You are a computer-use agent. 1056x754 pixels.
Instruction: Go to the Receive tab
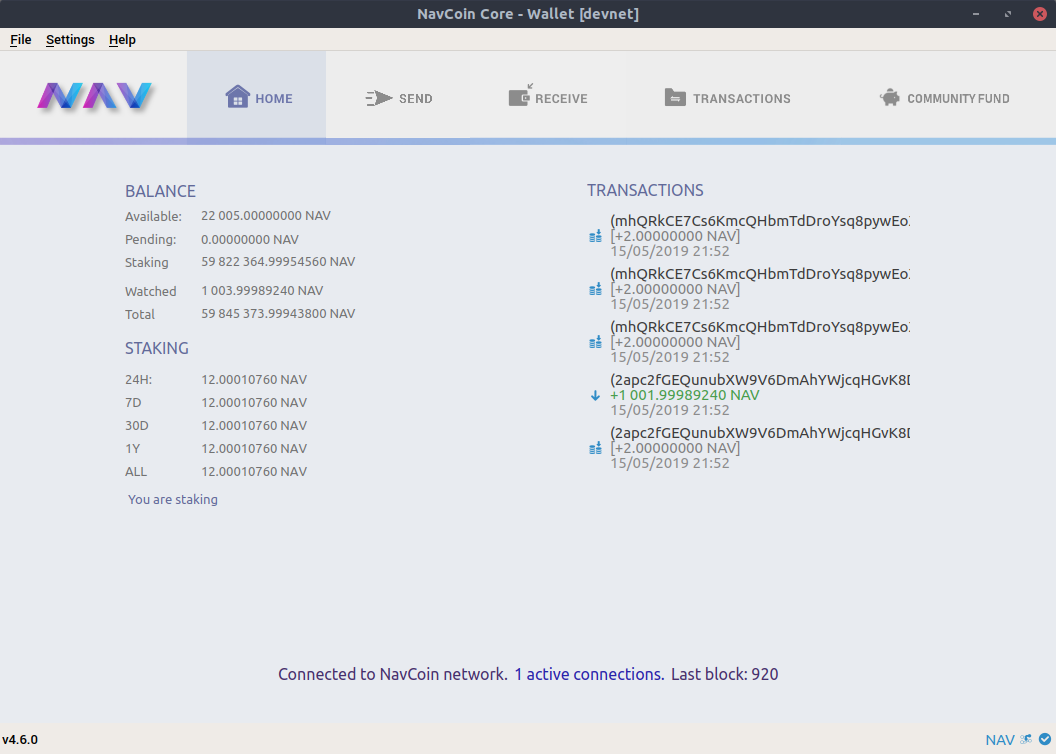tap(548, 98)
